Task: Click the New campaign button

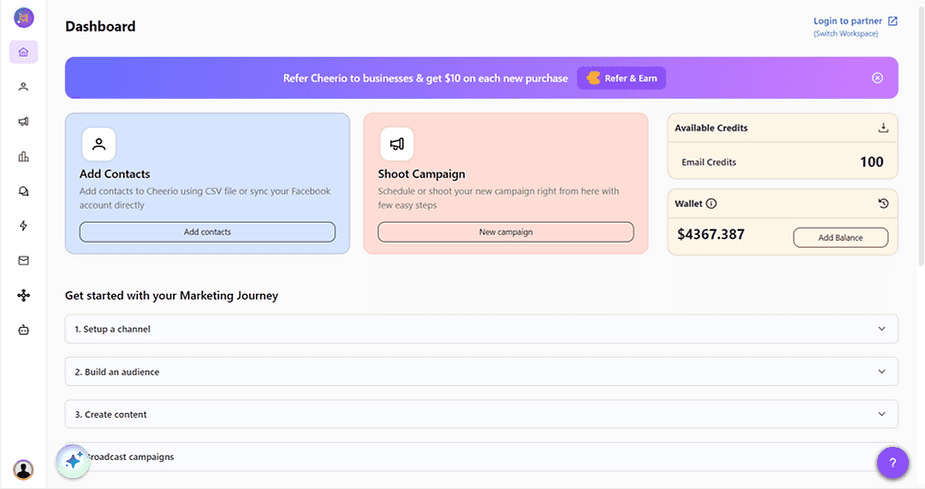Action: pos(506,232)
